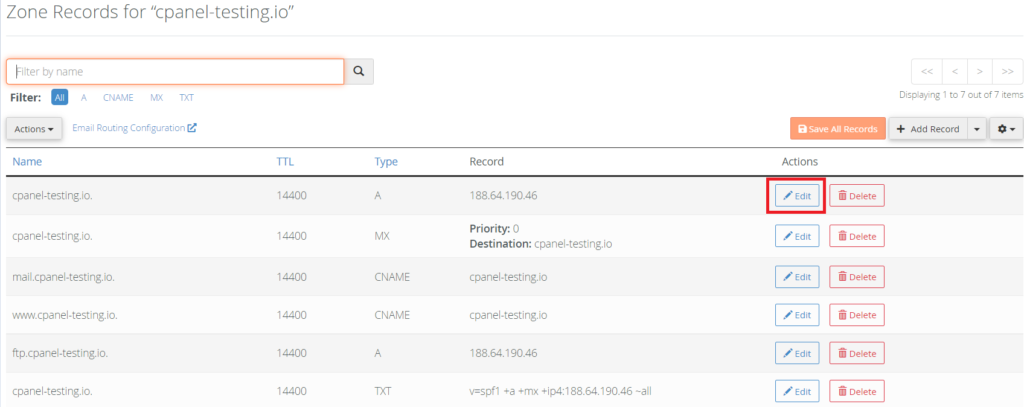Go to next page arrow

click(980, 71)
